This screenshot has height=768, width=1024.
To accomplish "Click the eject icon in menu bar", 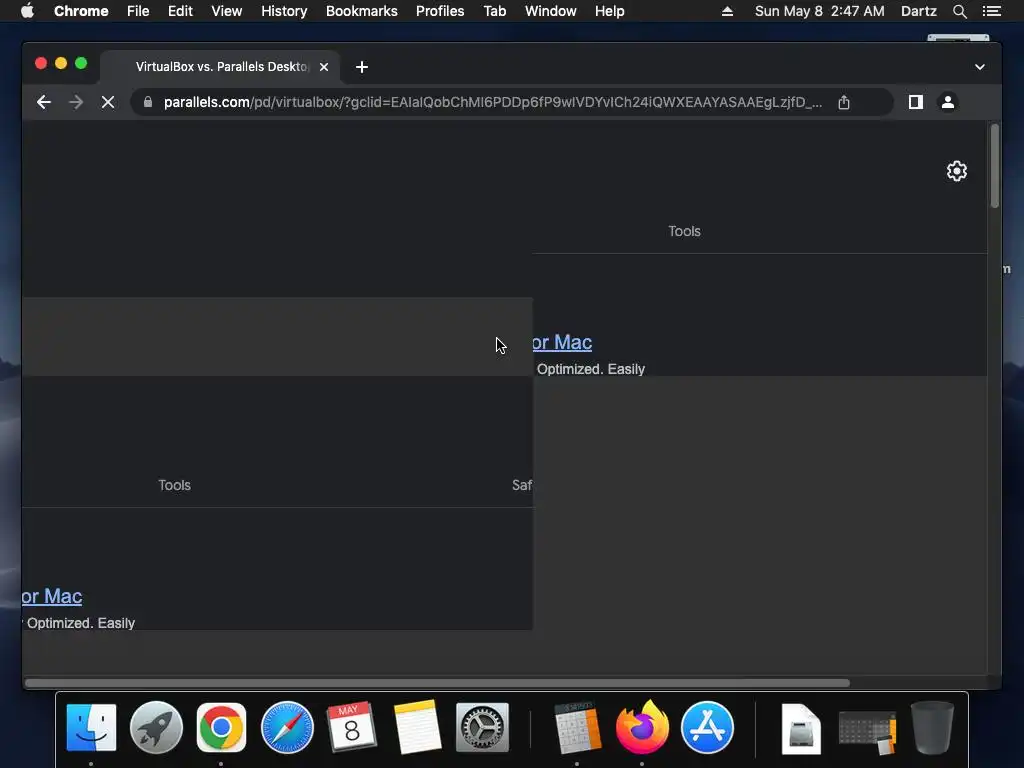I will pos(727,11).
